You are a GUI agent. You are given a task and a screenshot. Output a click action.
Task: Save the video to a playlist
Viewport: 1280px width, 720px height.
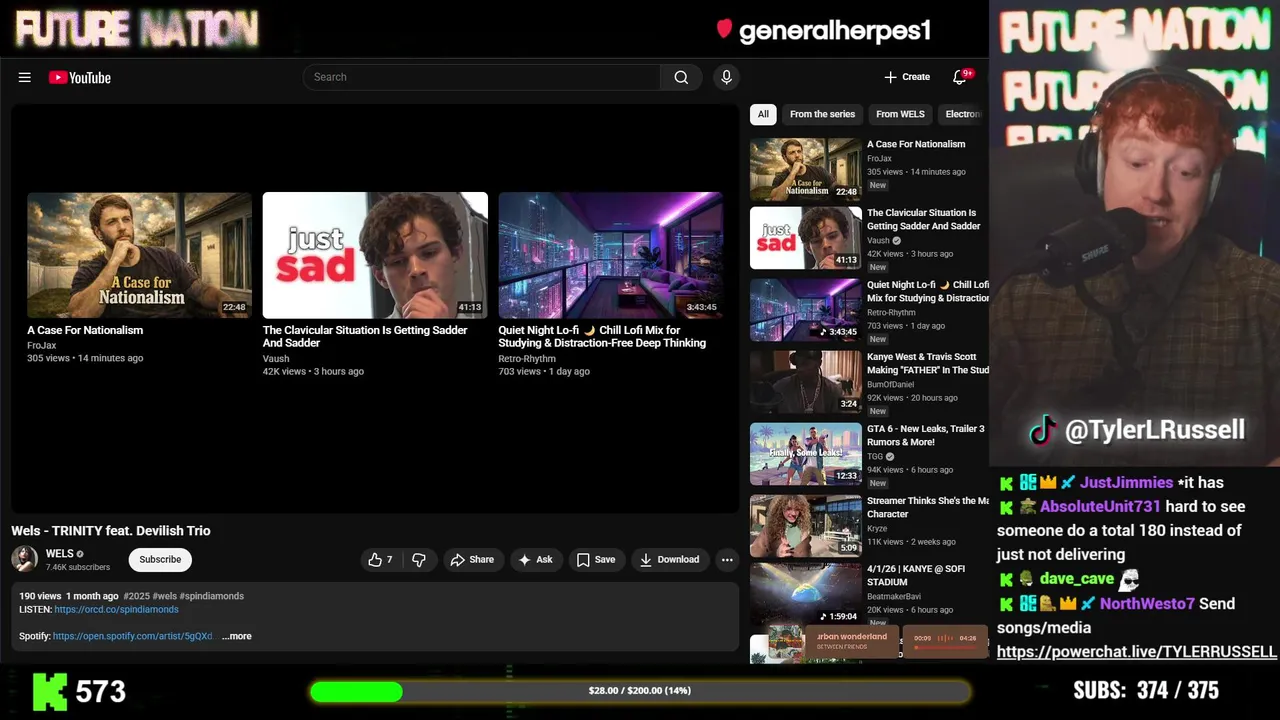pyautogui.click(x=595, y=559)
